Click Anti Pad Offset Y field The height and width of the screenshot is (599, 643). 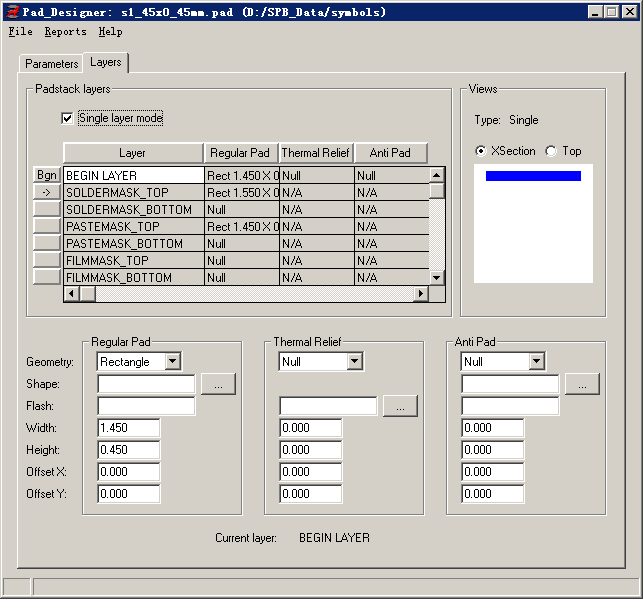coord(493,494)
